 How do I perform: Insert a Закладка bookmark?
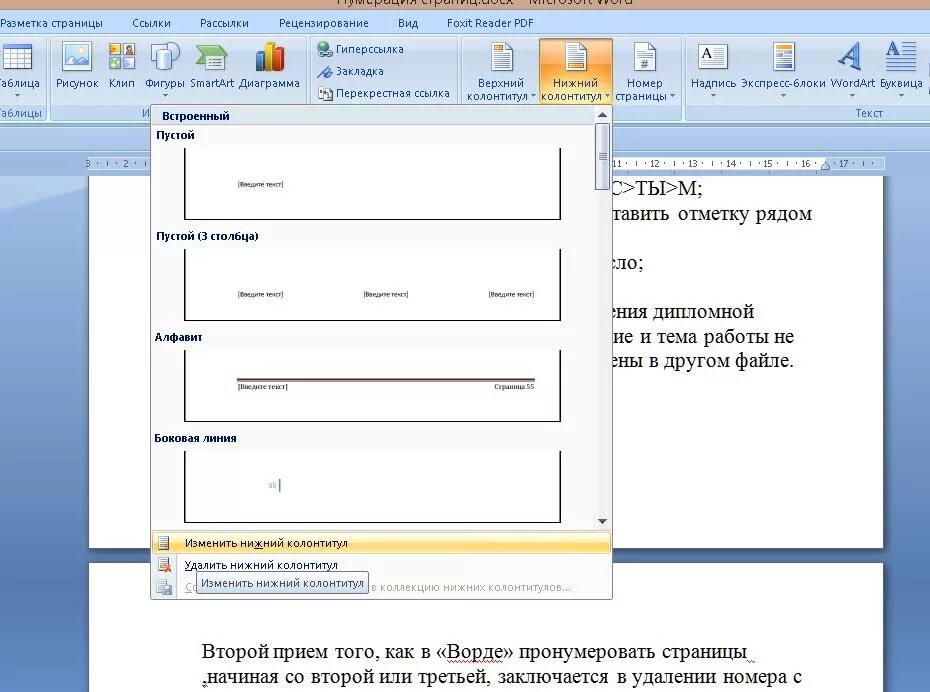pyautogui.click(x=351, y=71)
